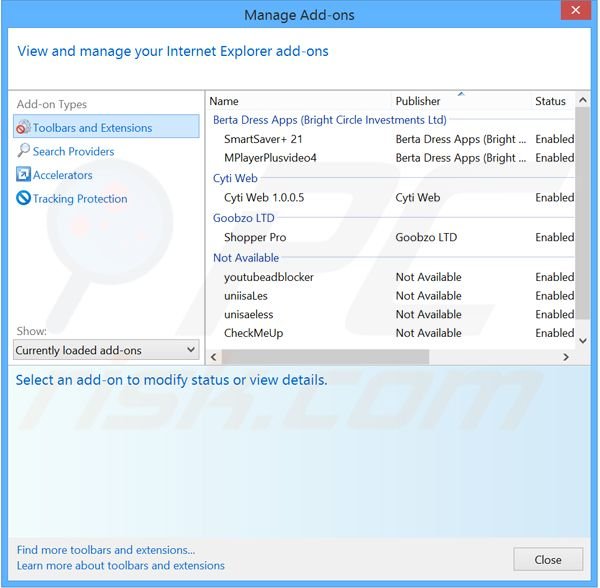Click the Tracking Protection icon
The image size is (600, 588).
(x=24, y=198)
